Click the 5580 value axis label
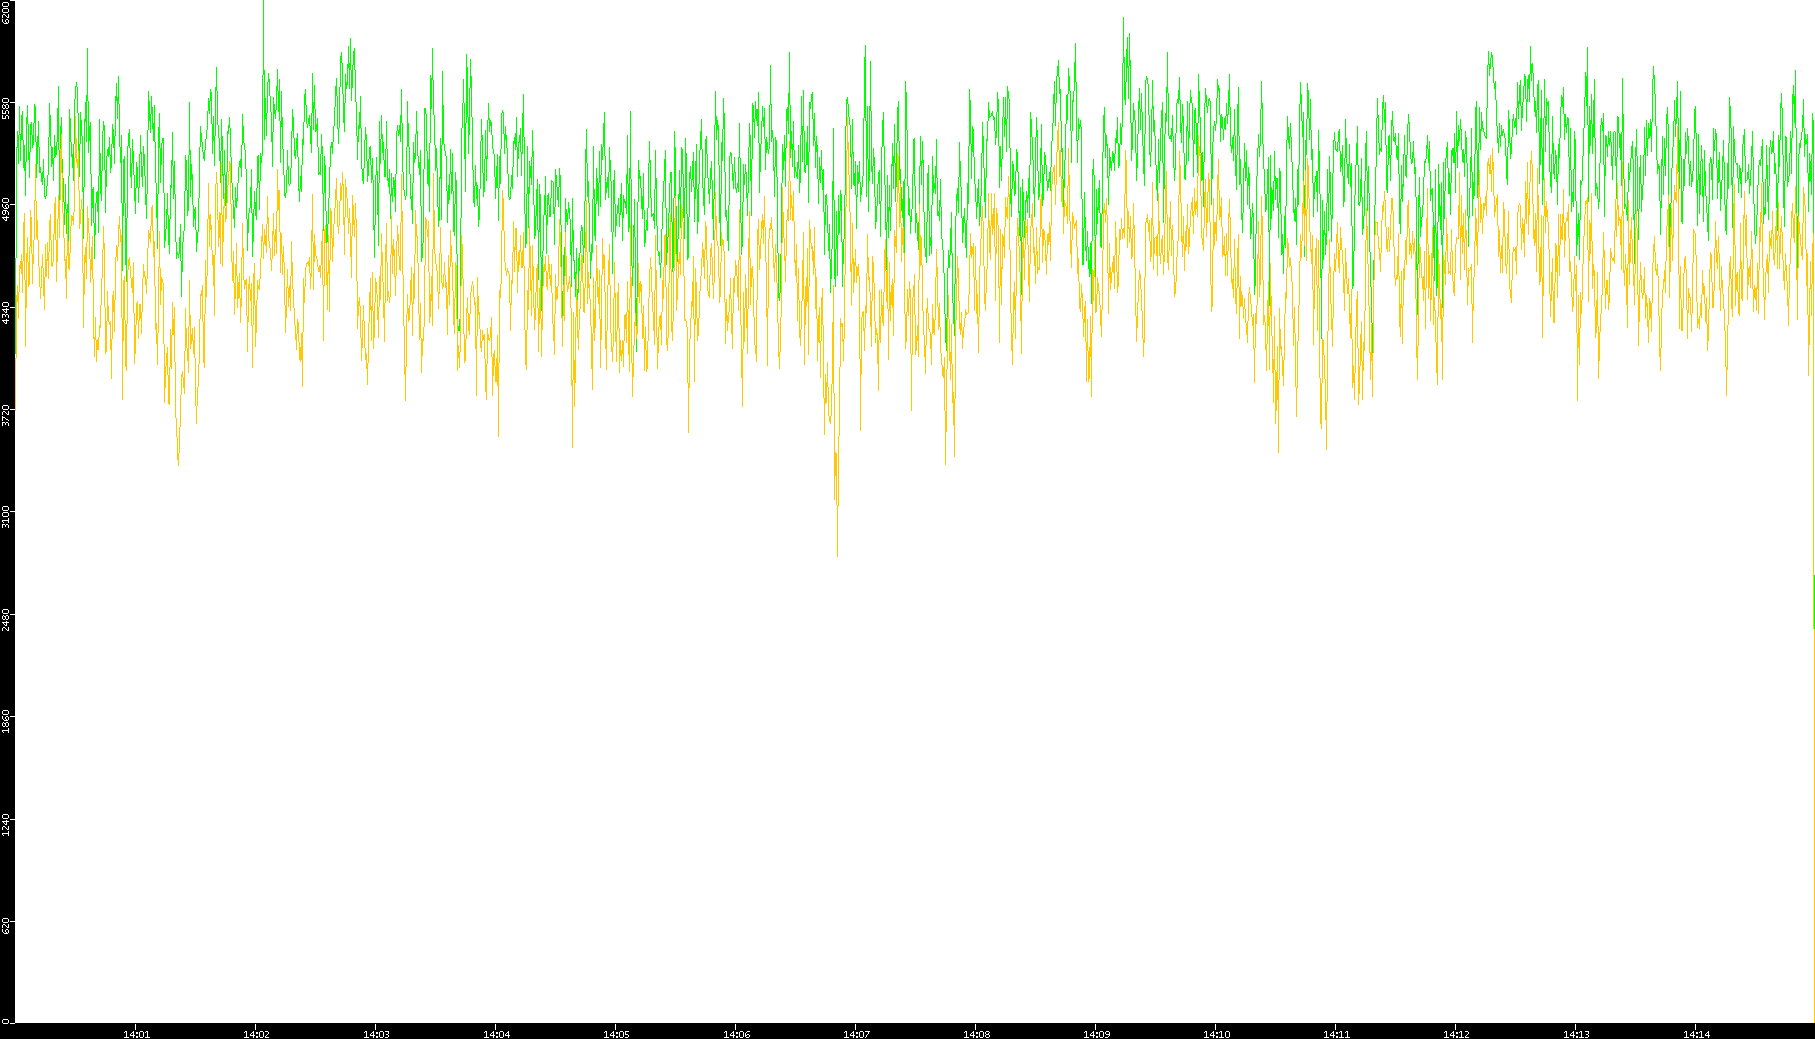Viewport: 1815px width, 1039px height. pyautogui.click(x=7, y=108)
